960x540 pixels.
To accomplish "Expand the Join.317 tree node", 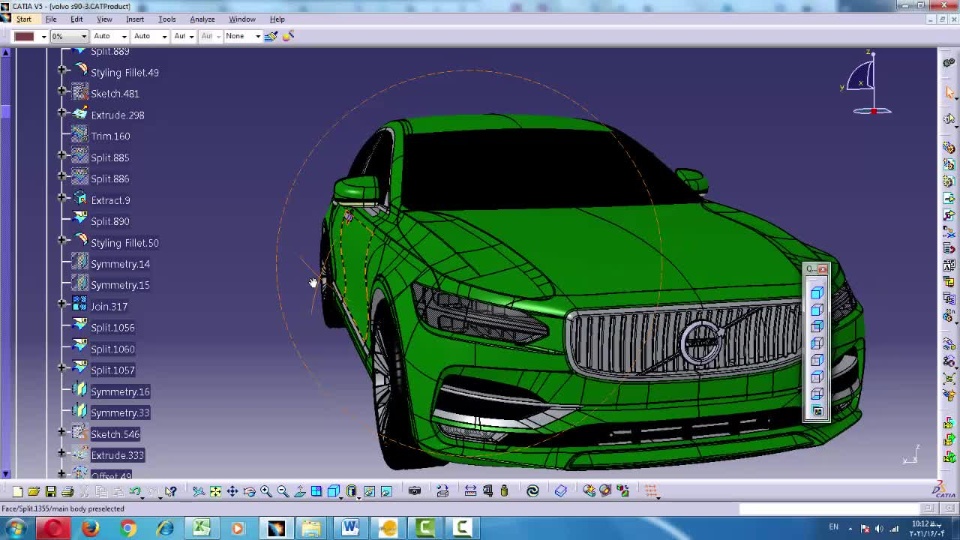I will 62,304.
